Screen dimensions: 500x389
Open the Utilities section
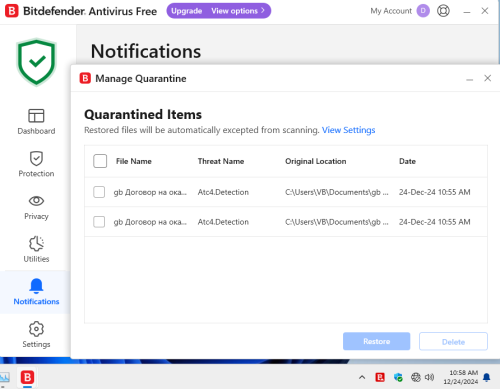36,249
